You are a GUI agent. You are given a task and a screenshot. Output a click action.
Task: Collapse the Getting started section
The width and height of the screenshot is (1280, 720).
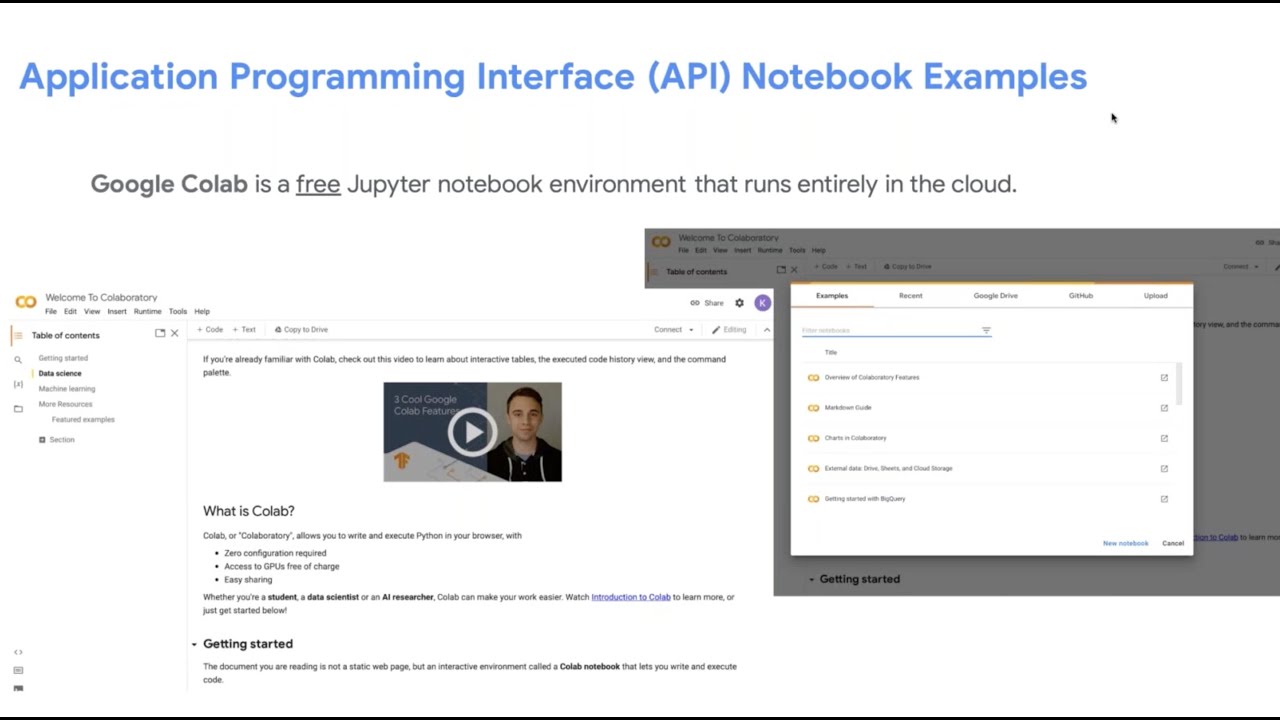coord(194,644)
